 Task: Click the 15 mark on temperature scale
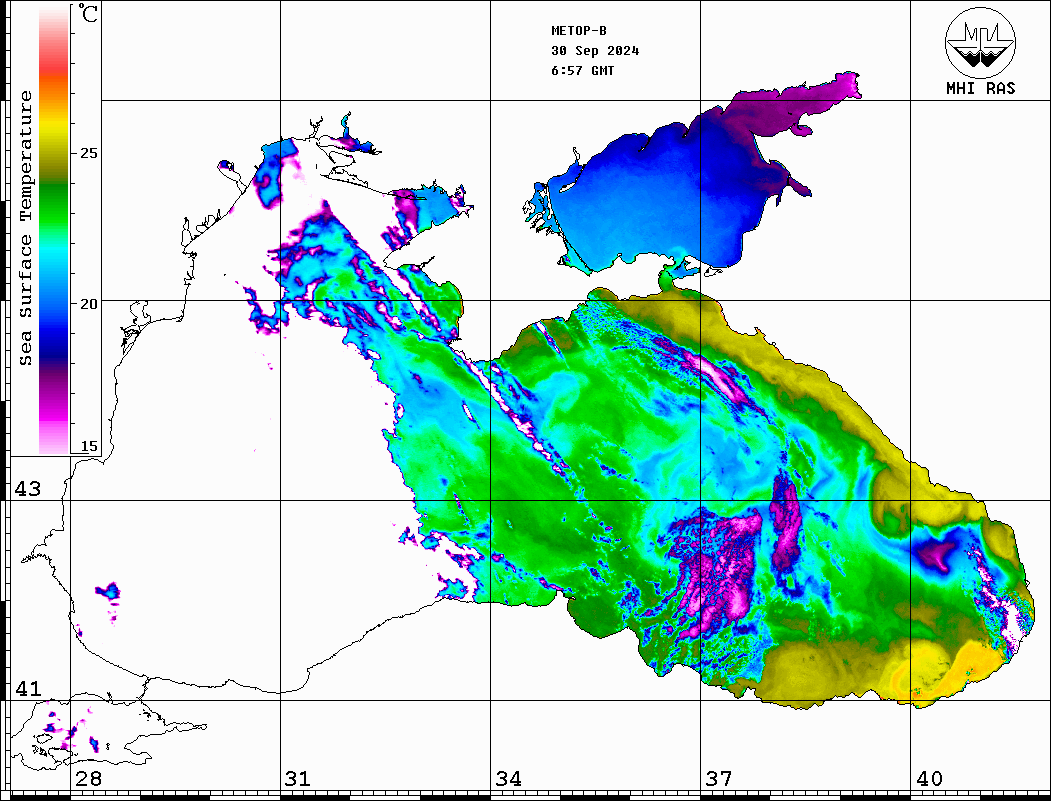pyautogui.click(x=88, y=446)
